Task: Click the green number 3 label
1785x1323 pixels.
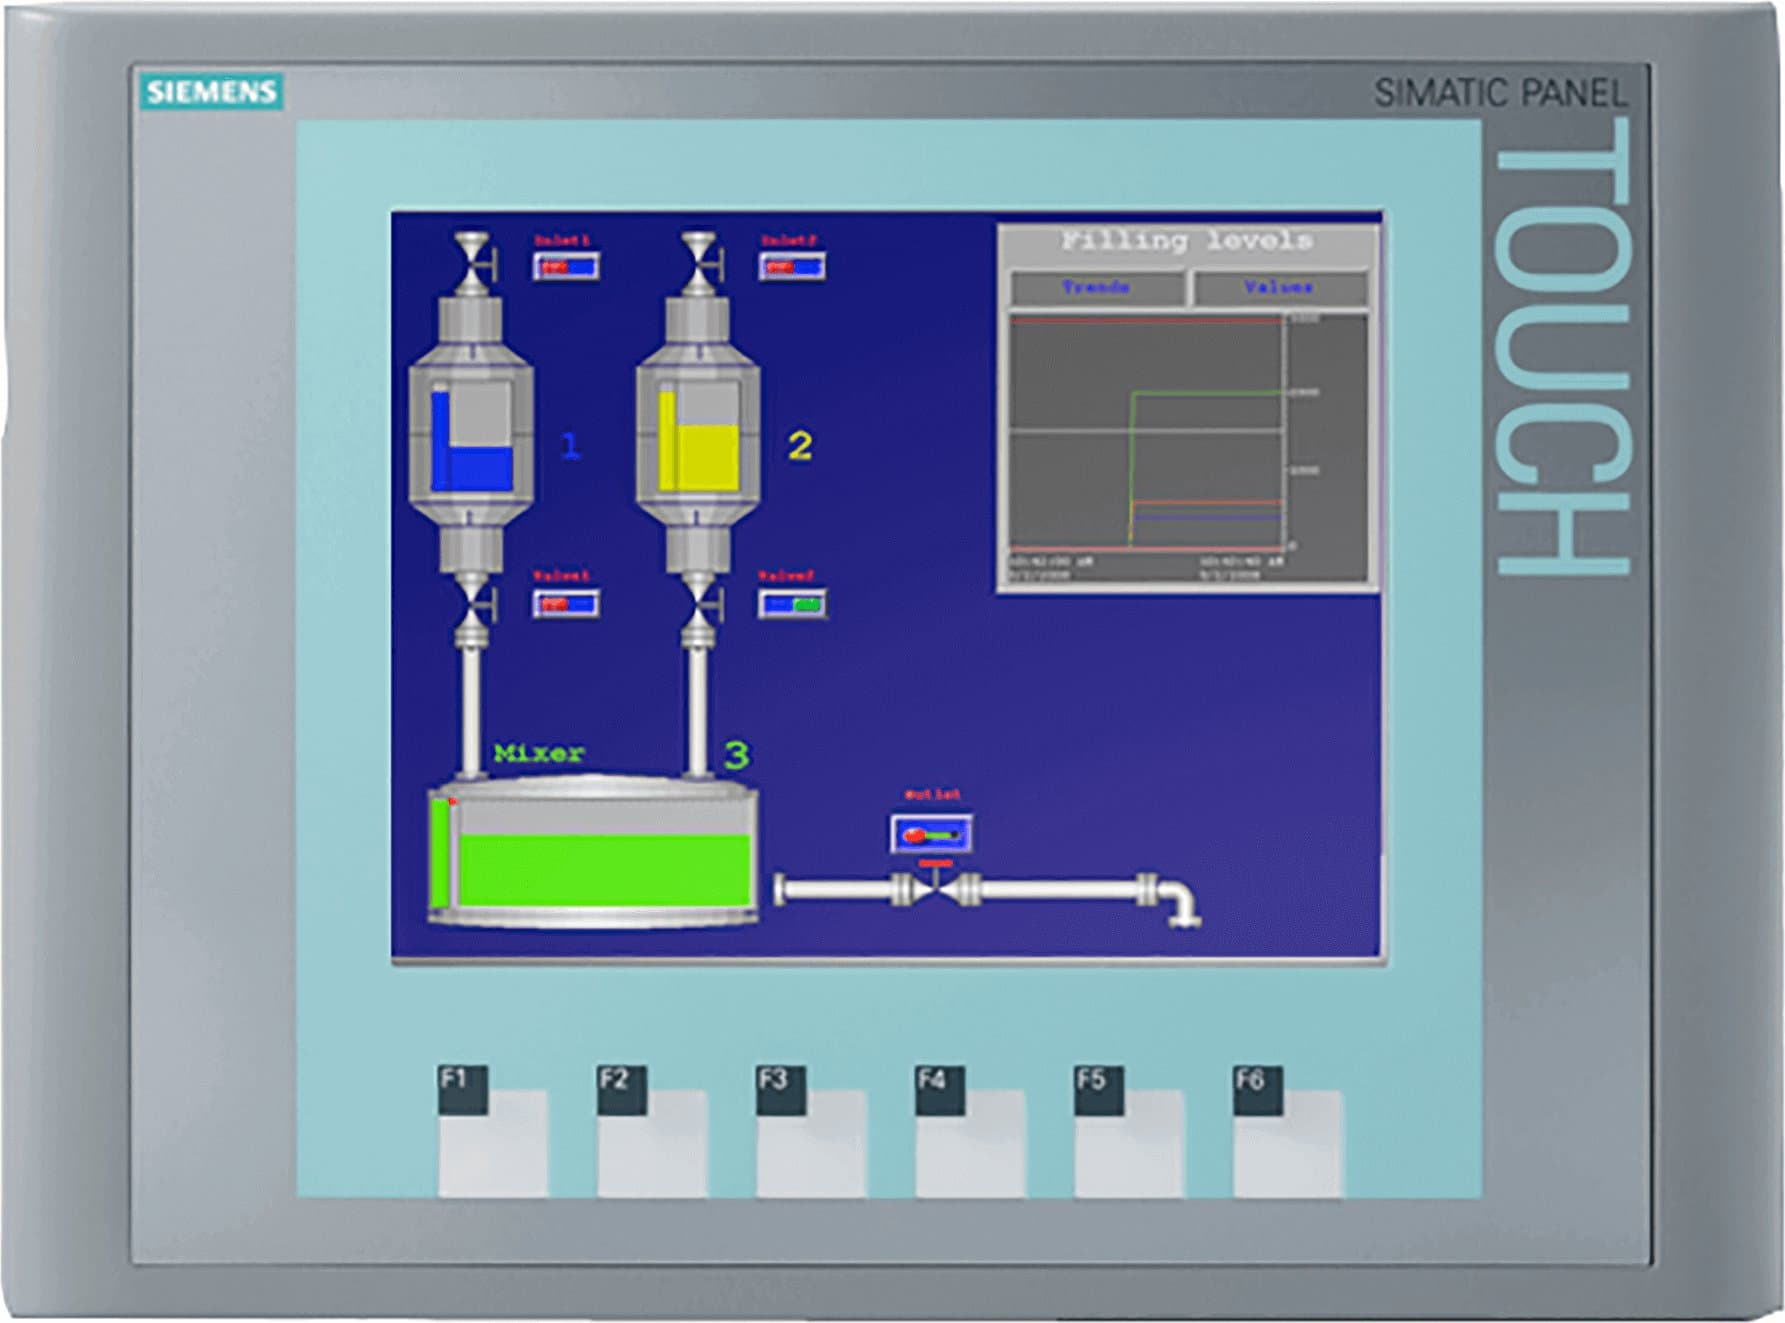Action: tap(736, 755)
